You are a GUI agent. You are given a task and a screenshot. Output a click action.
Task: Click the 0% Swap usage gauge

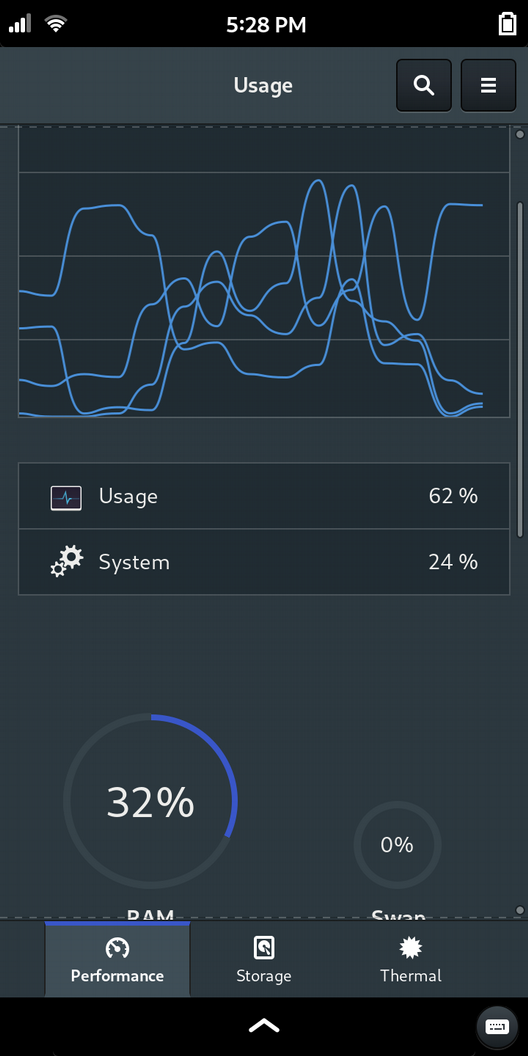(397, 845)
